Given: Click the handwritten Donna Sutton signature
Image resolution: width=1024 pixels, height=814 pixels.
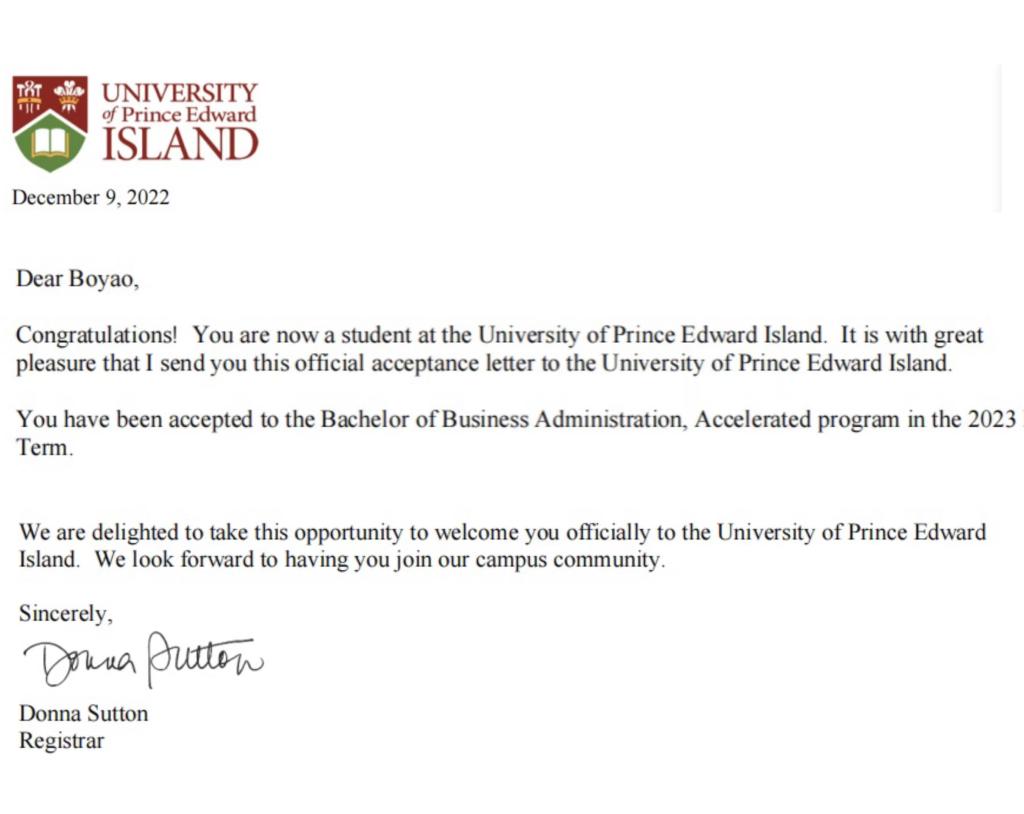Looking at the screenshot, I should tap(144, 661).
